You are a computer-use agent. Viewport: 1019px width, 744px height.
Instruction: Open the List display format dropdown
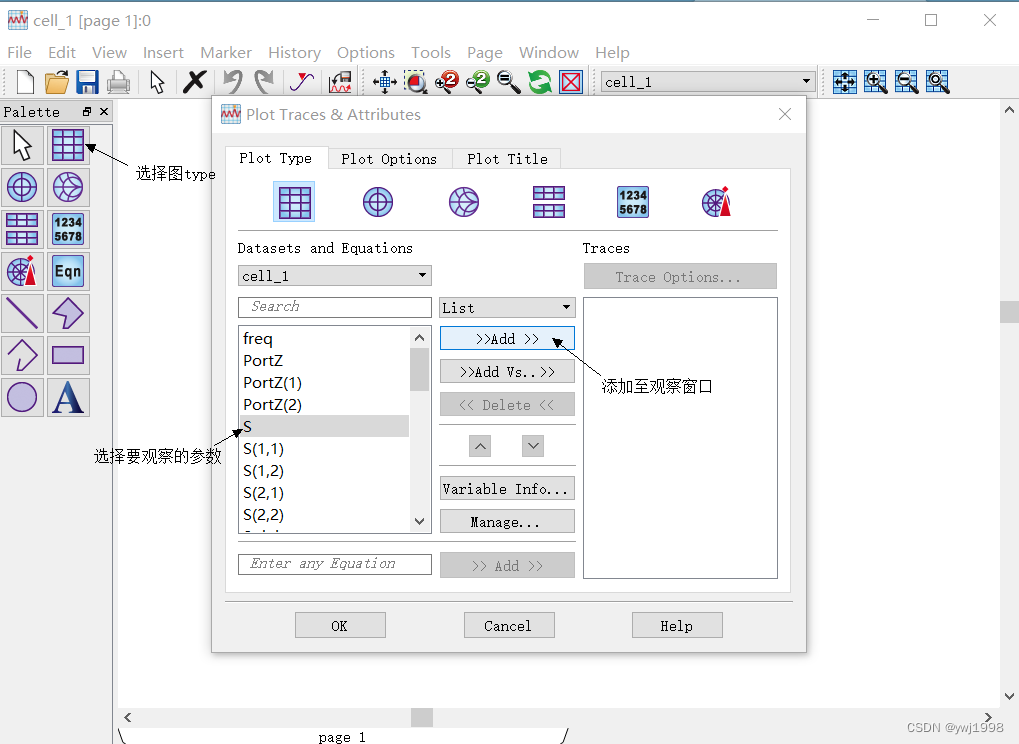[506, 307]
